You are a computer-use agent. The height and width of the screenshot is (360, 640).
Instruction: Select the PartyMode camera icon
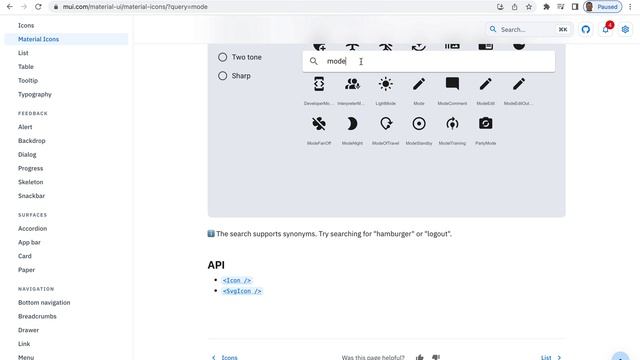point(485,123)
